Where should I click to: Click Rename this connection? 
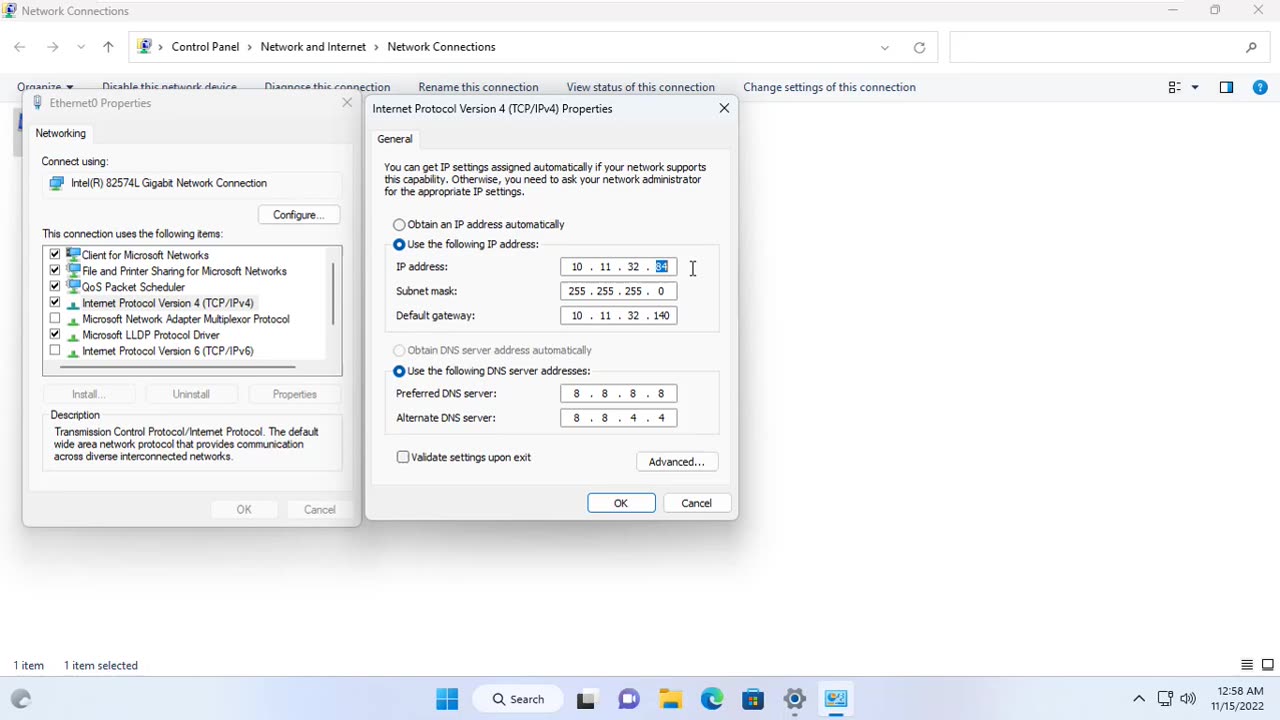(478, 87)
